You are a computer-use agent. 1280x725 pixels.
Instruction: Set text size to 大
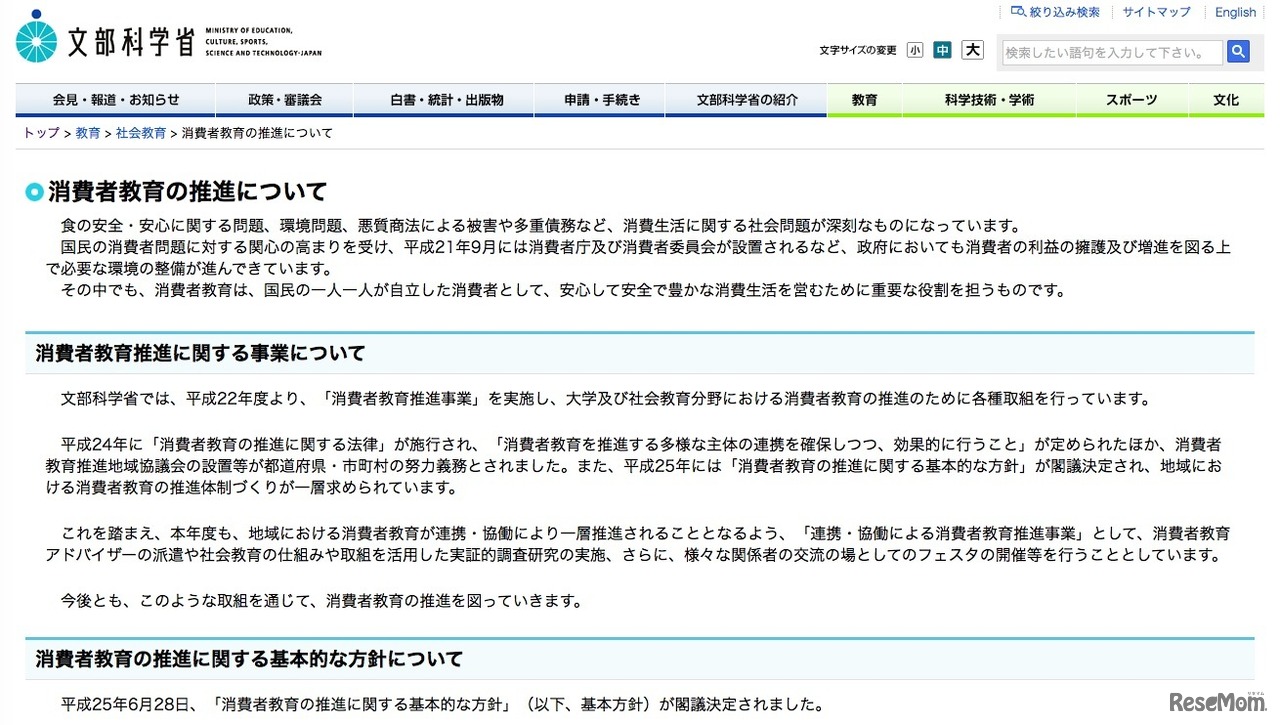coord(972,50)
